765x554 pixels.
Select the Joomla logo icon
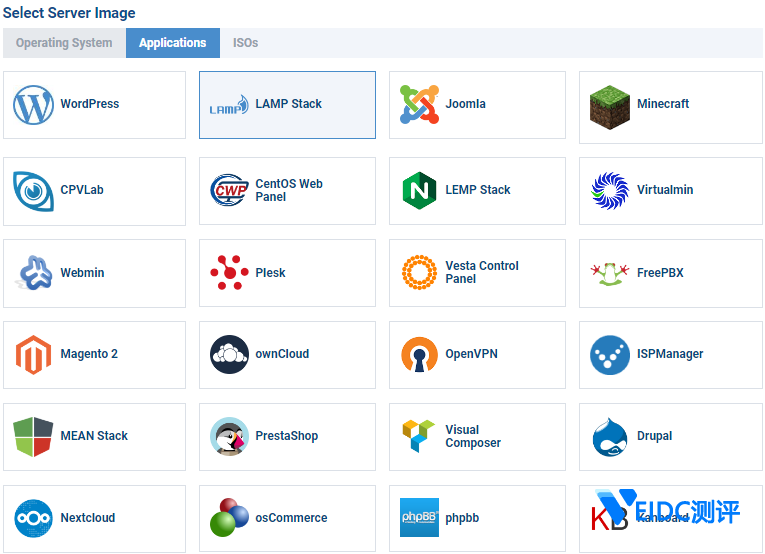419,105
